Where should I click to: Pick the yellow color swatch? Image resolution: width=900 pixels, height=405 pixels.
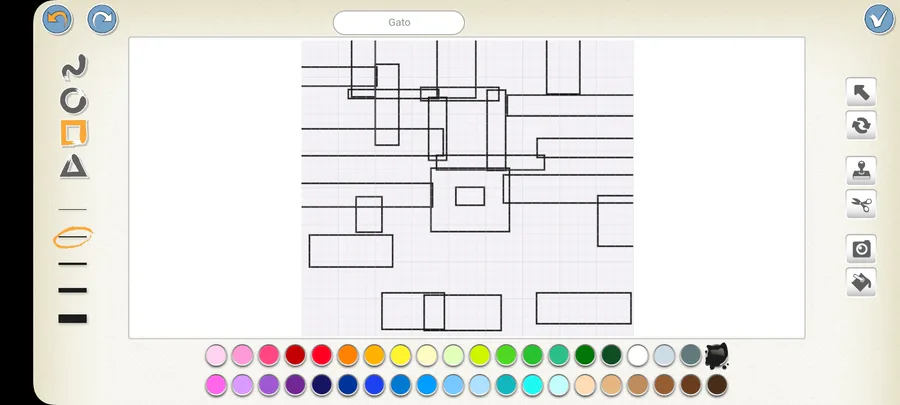point(401,355)
